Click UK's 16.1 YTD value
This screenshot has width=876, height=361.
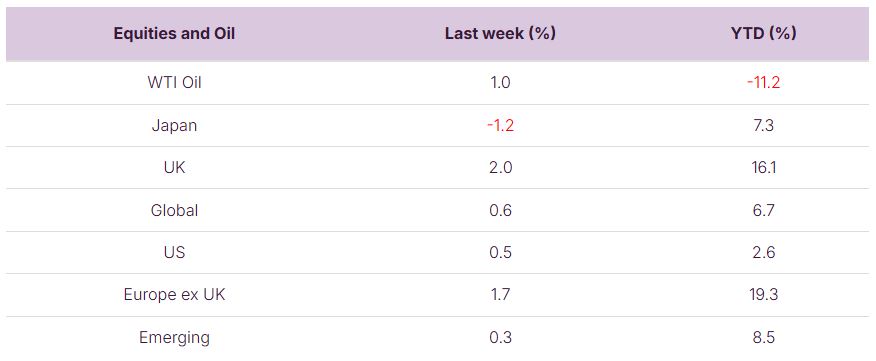click(x=763, y=168)
